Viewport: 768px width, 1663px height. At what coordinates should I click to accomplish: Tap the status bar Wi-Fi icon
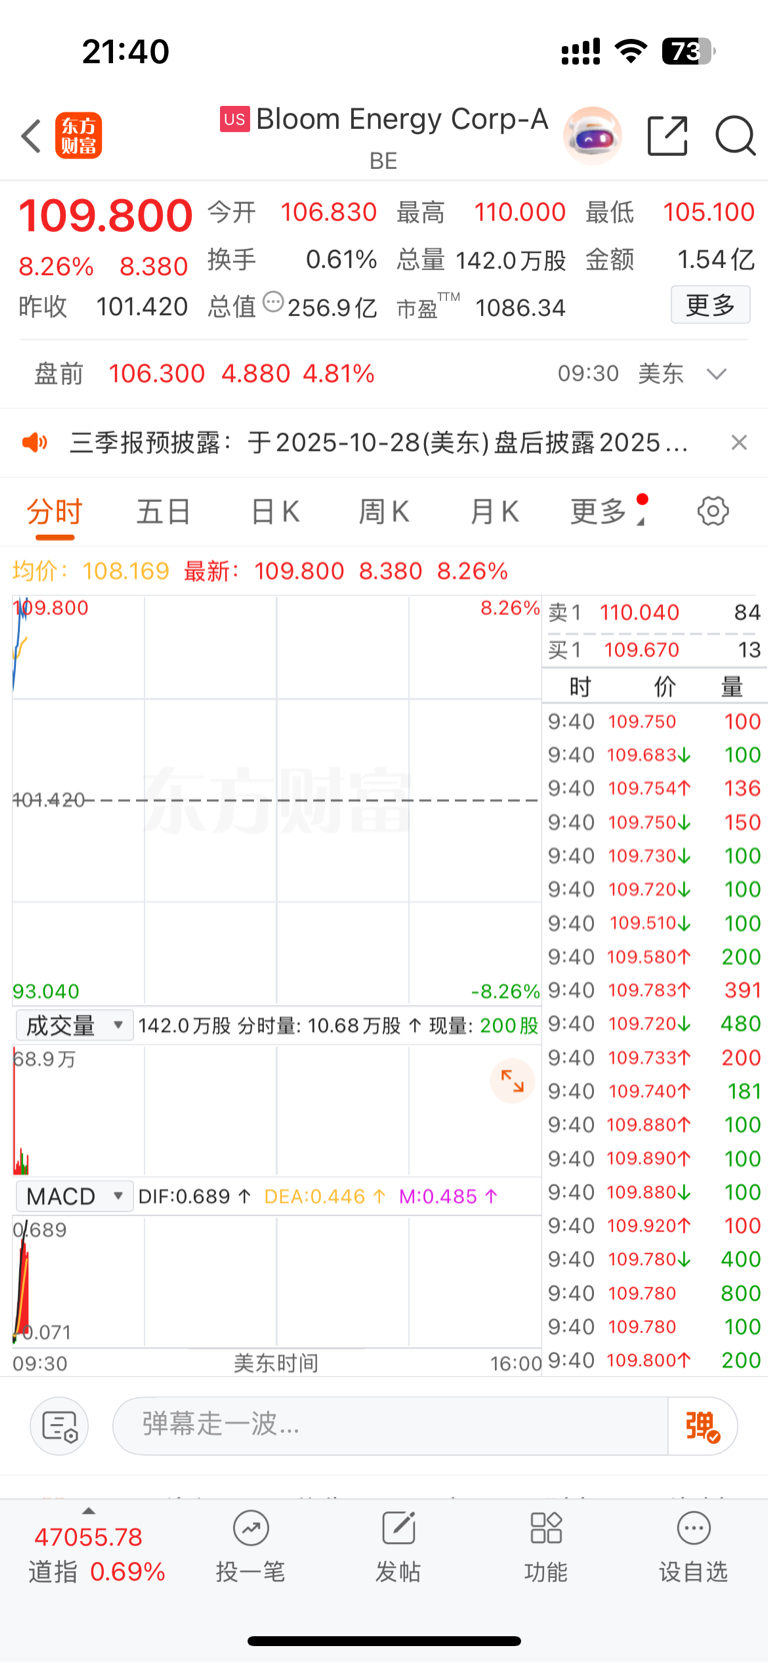click(630, 51)
